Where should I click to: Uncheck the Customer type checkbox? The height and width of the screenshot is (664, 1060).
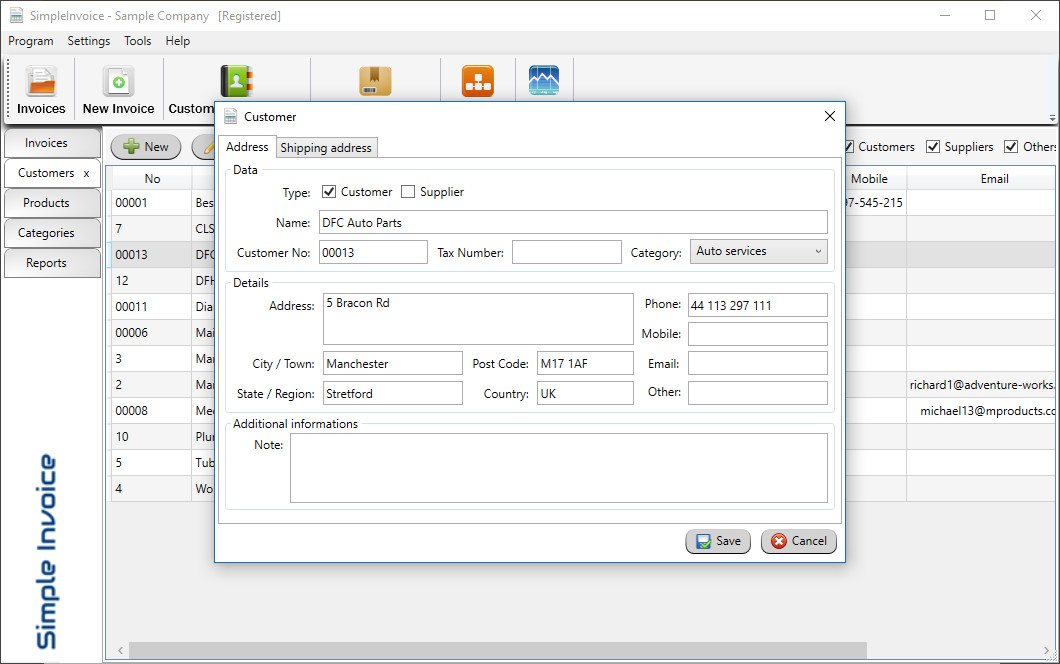[x=329, y=192]
